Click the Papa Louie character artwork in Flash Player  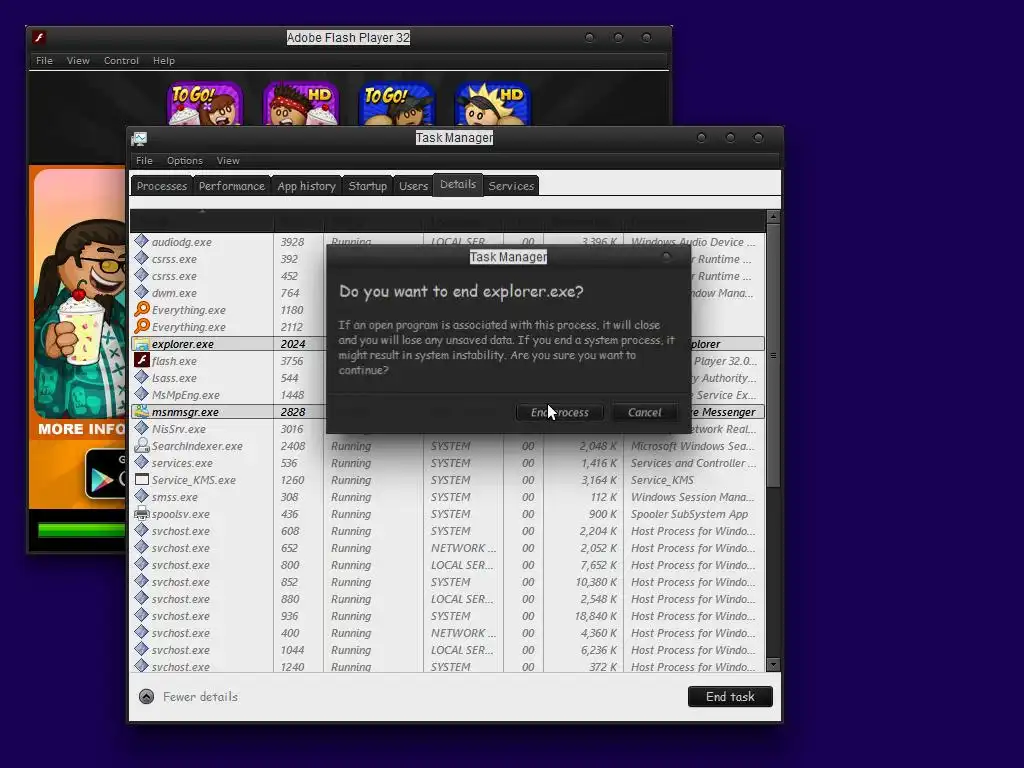[x=82, y=320]
